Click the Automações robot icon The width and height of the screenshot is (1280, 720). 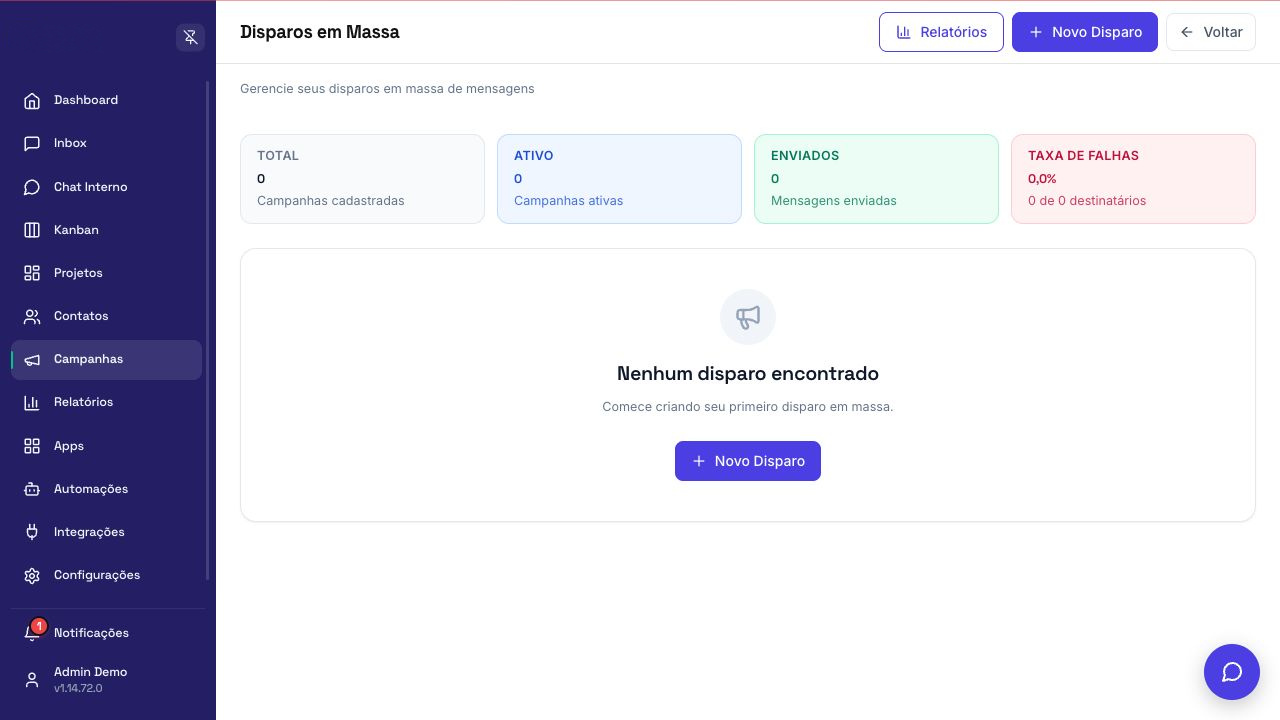click(32, 489)
